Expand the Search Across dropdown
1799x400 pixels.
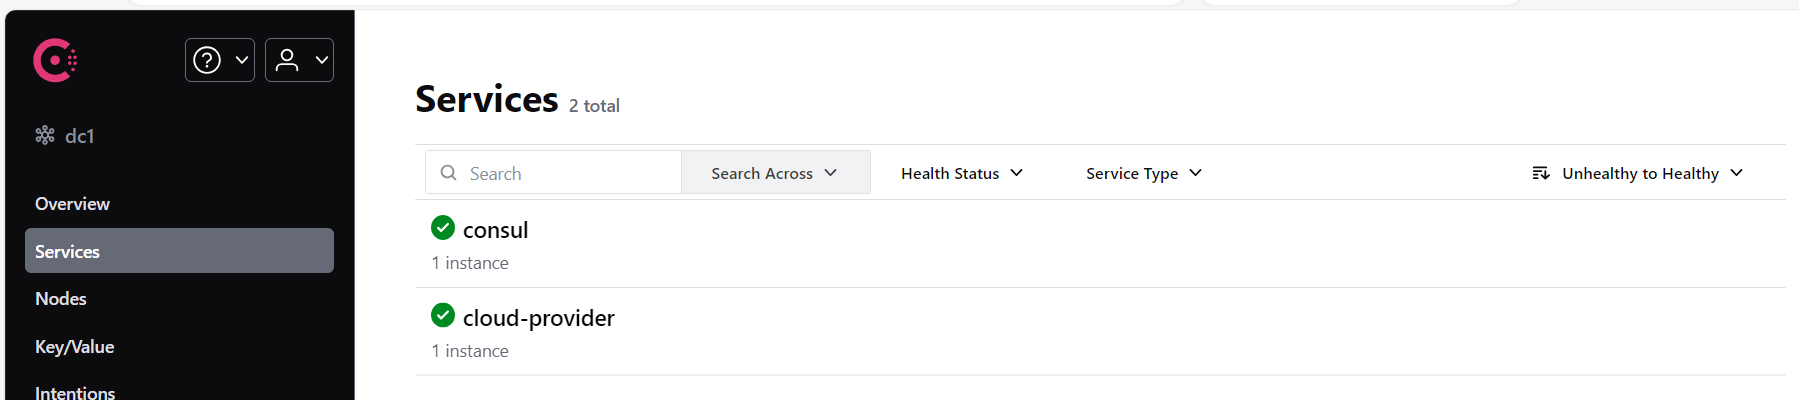(775, 172)
